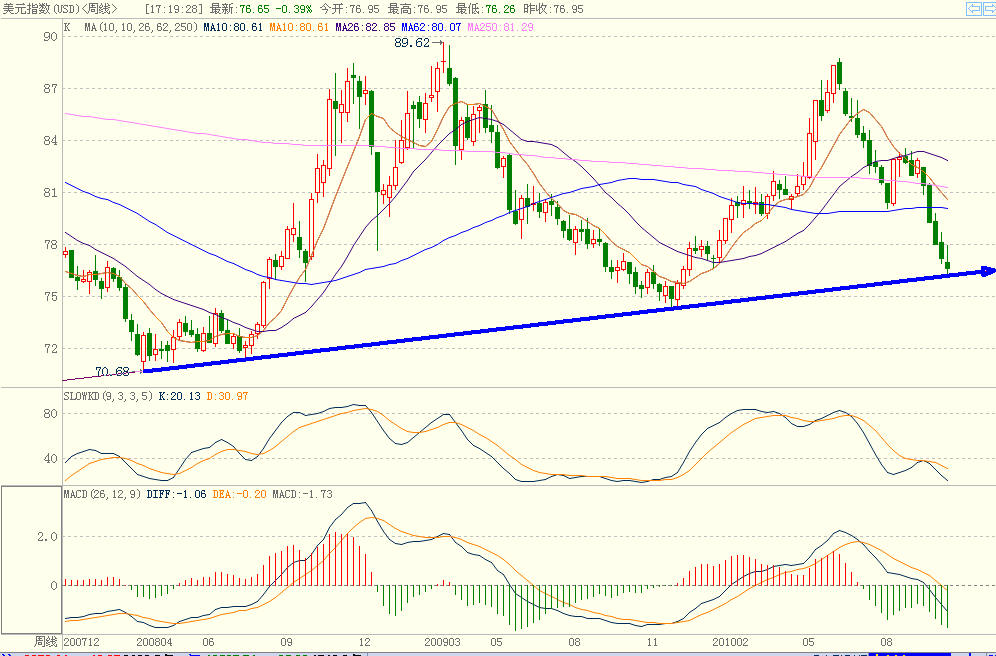
Task: Click the MA26:82.85 legend value
Action: point(365,27)
